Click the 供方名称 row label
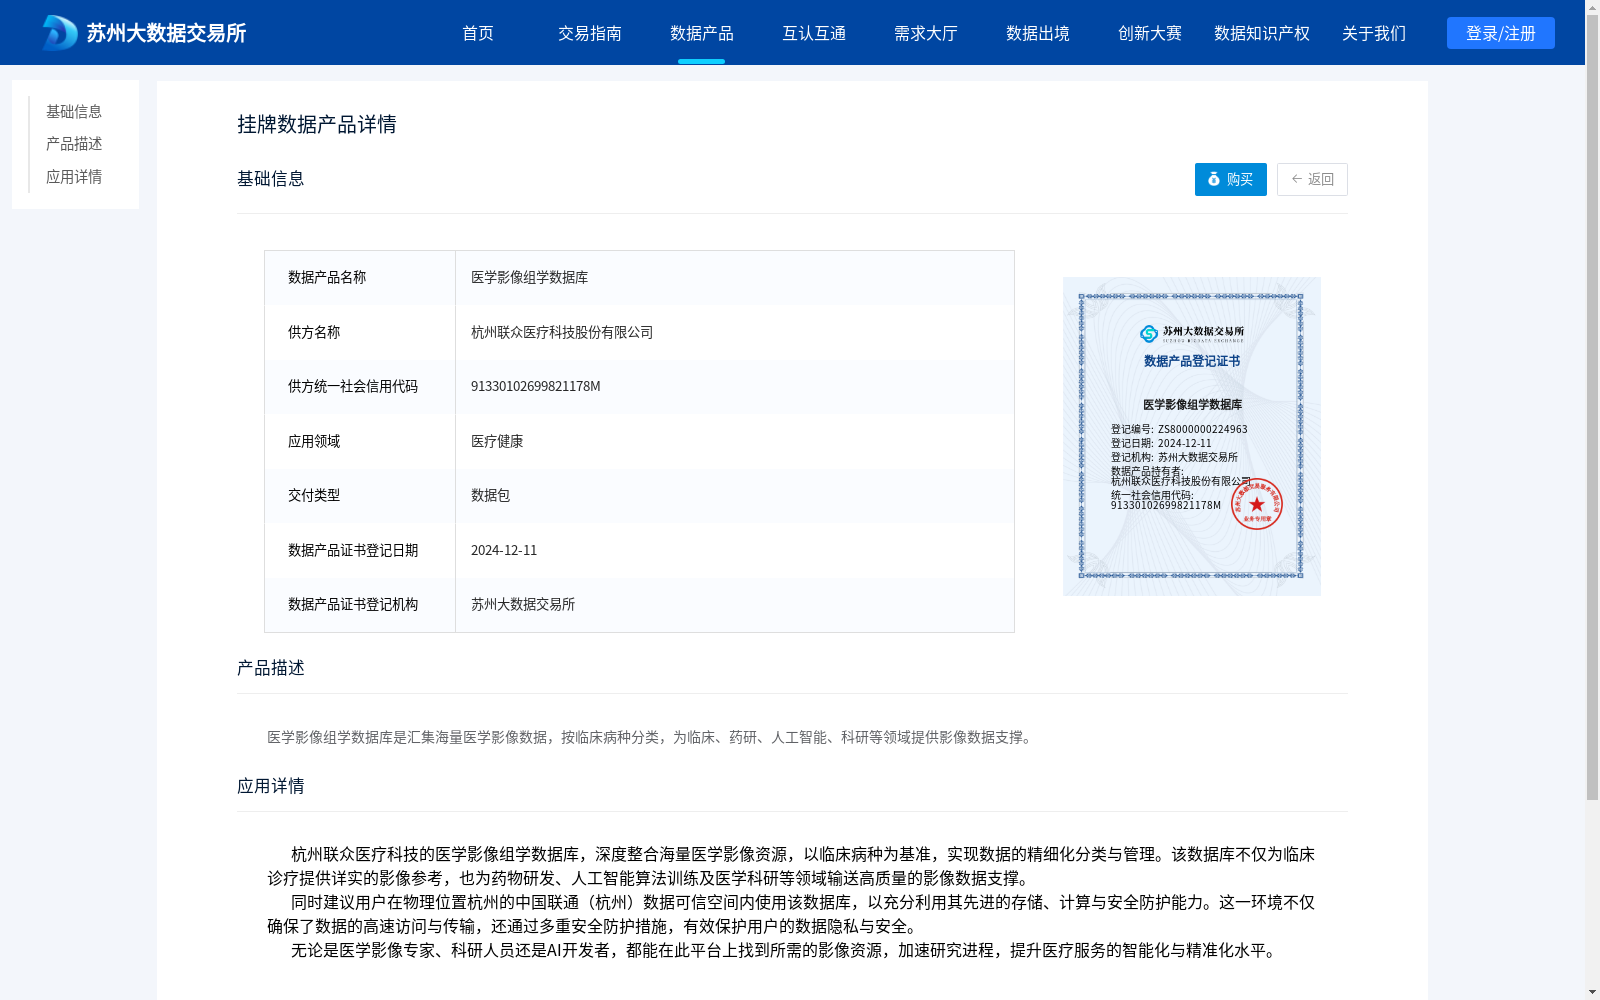 click(314, 332)
